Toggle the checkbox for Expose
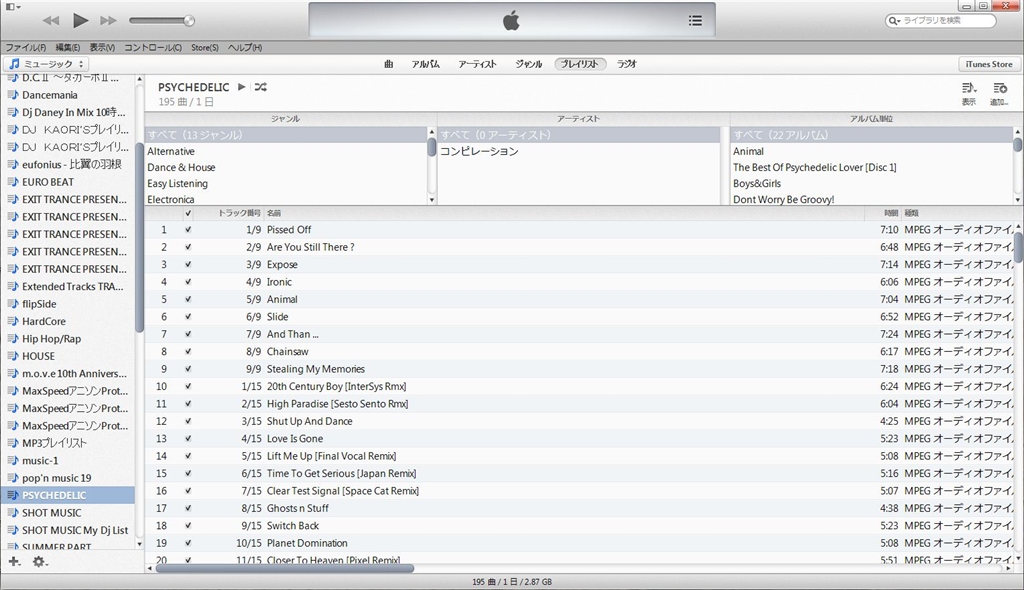Image resolution: width=1024 pixels, height=590 pixels. [x=188, y=265]
